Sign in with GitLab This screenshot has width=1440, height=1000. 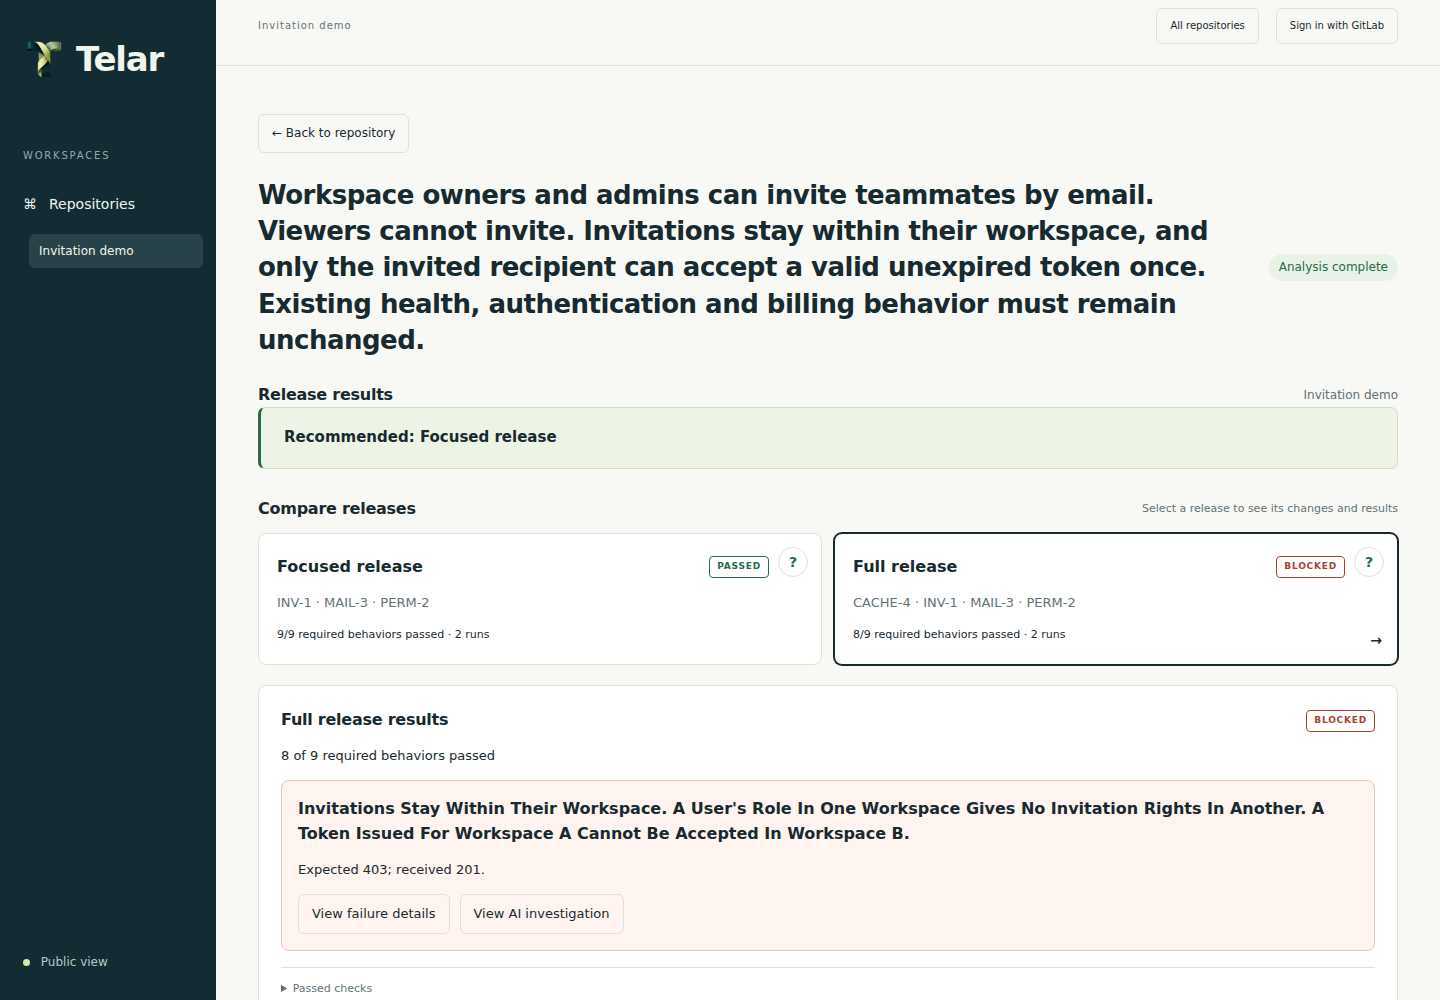pos(1336,26)
